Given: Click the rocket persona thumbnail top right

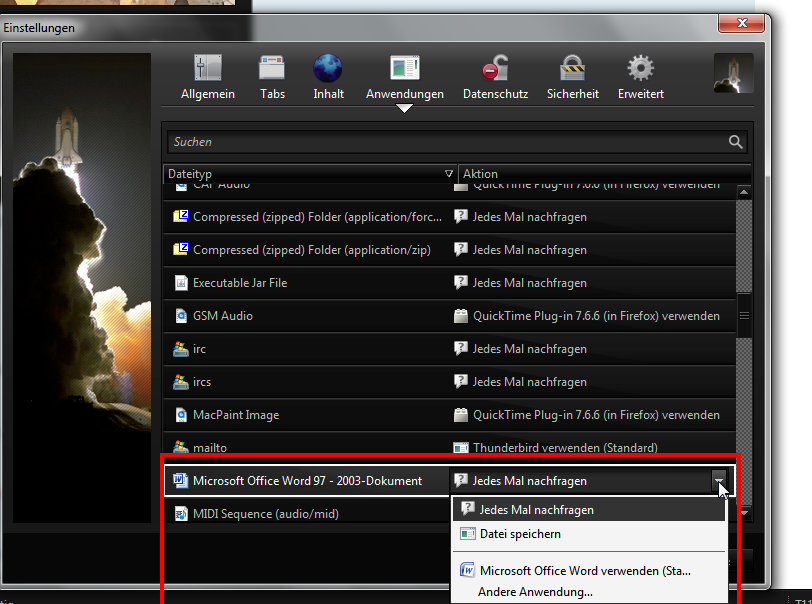Looking at the screenshot, I should [x=733, y=73].
